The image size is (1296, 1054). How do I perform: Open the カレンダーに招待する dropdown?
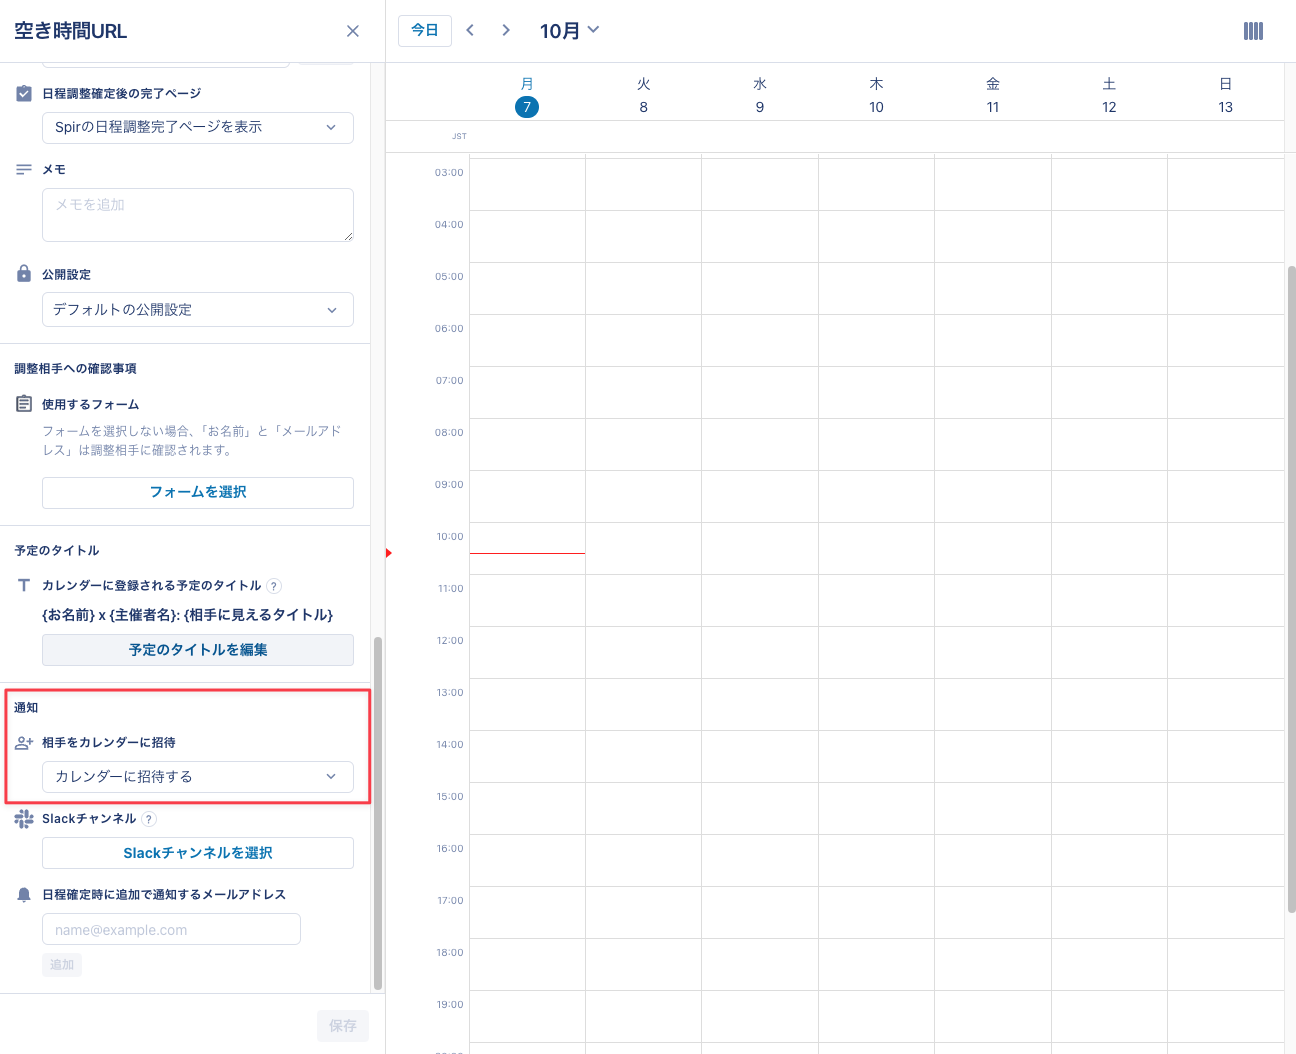click(198, 777)
